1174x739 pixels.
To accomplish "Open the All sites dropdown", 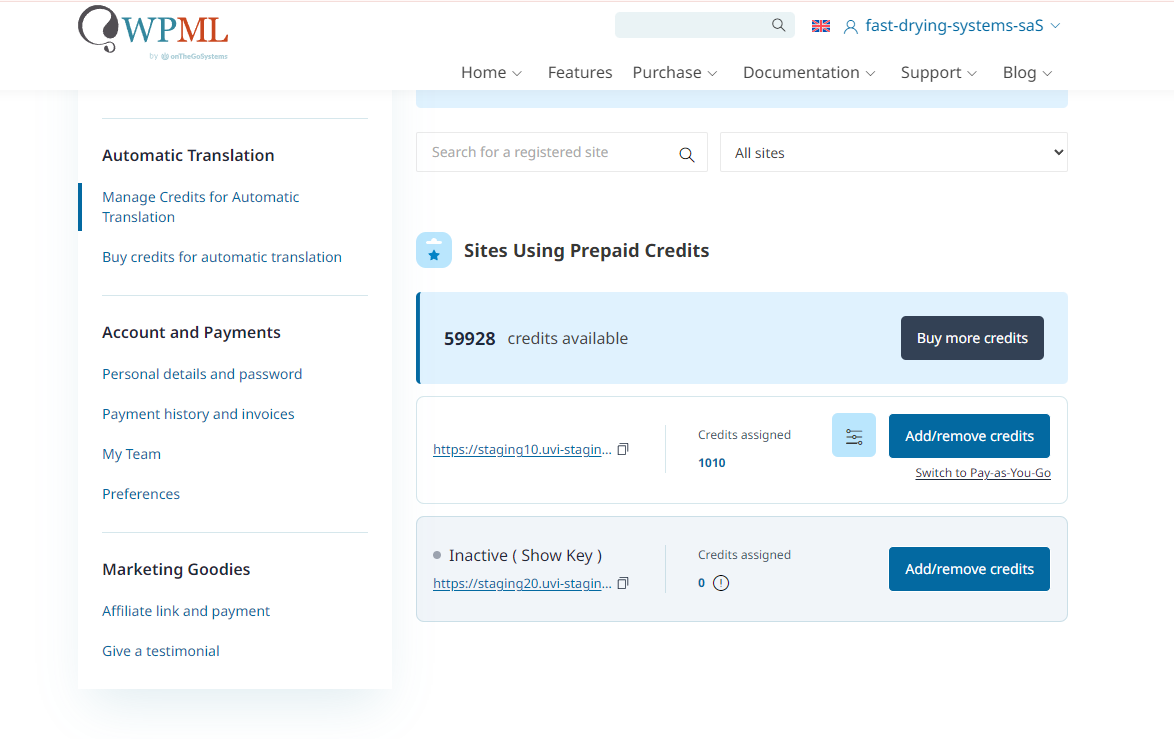I will [x=893, y=153].
